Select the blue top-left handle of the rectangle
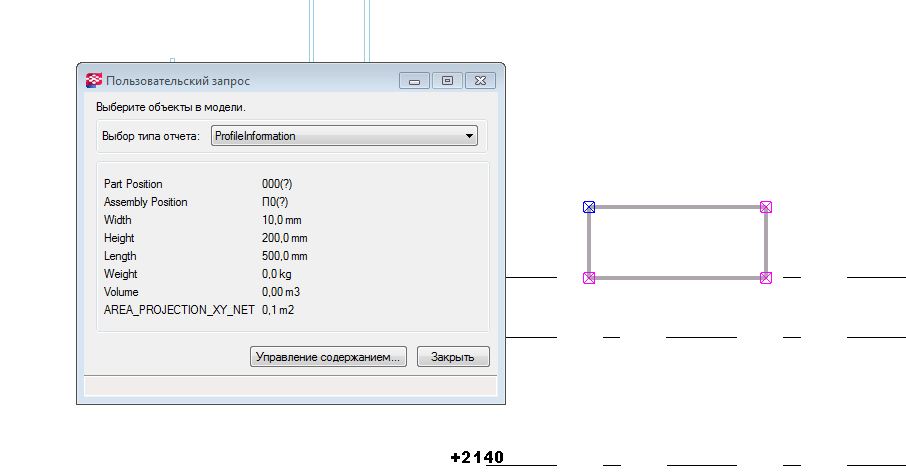The width and height of the screenshot is (906, 473). (589, 207)
